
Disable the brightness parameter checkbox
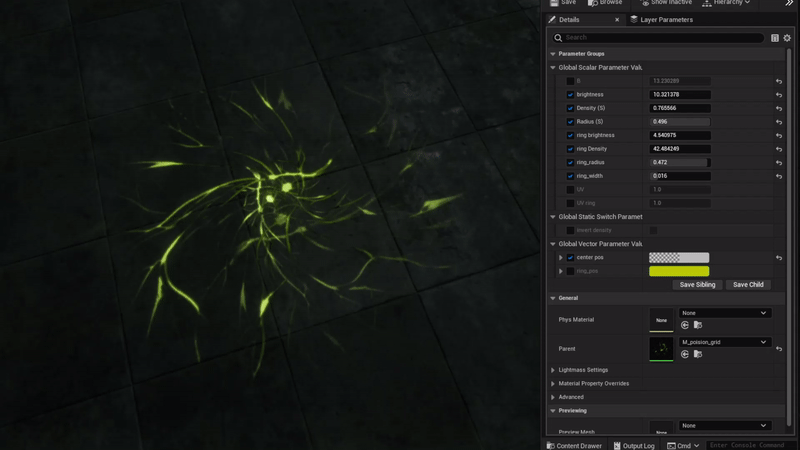[x=570, y=95]
